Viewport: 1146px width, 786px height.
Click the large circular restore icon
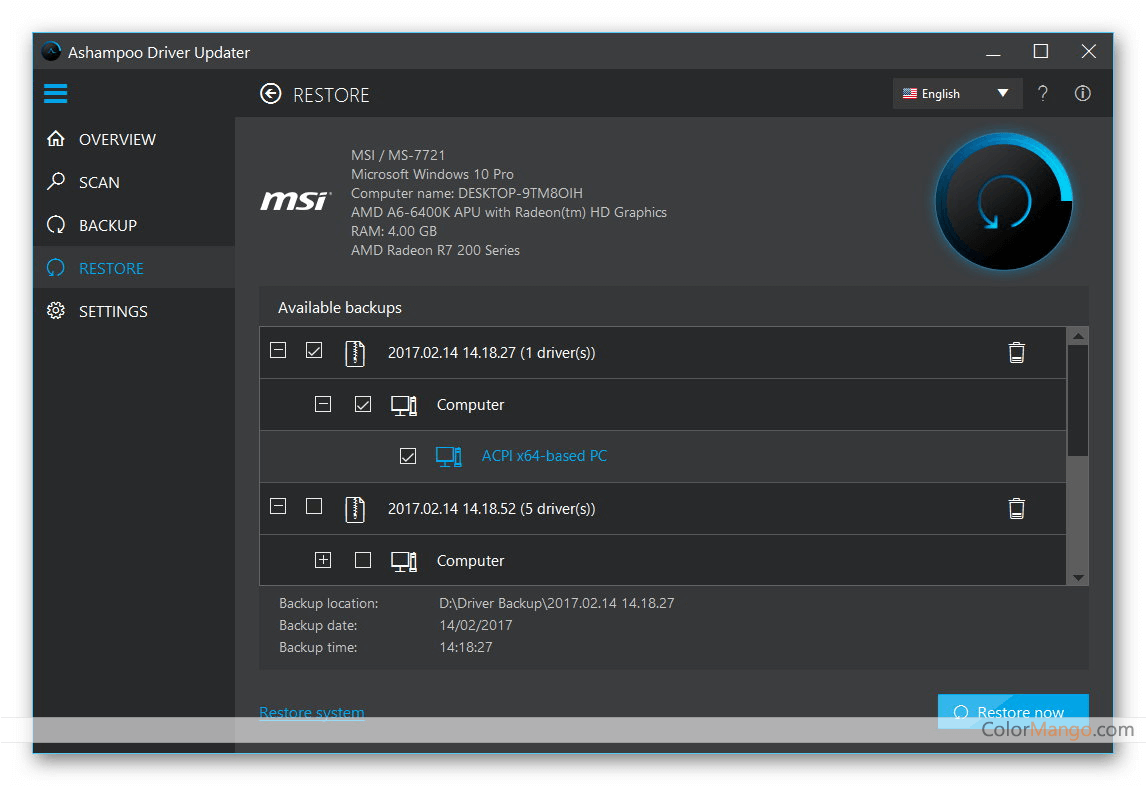coord(1003,203)
